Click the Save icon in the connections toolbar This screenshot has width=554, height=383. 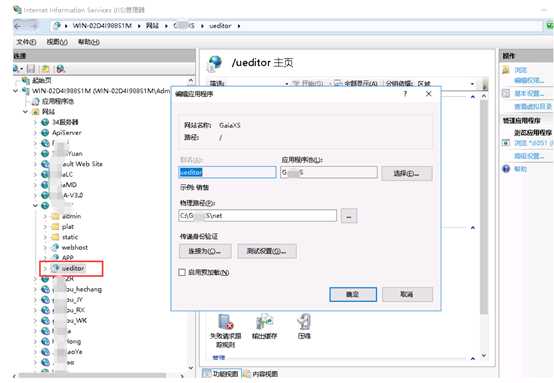point(31,69)
